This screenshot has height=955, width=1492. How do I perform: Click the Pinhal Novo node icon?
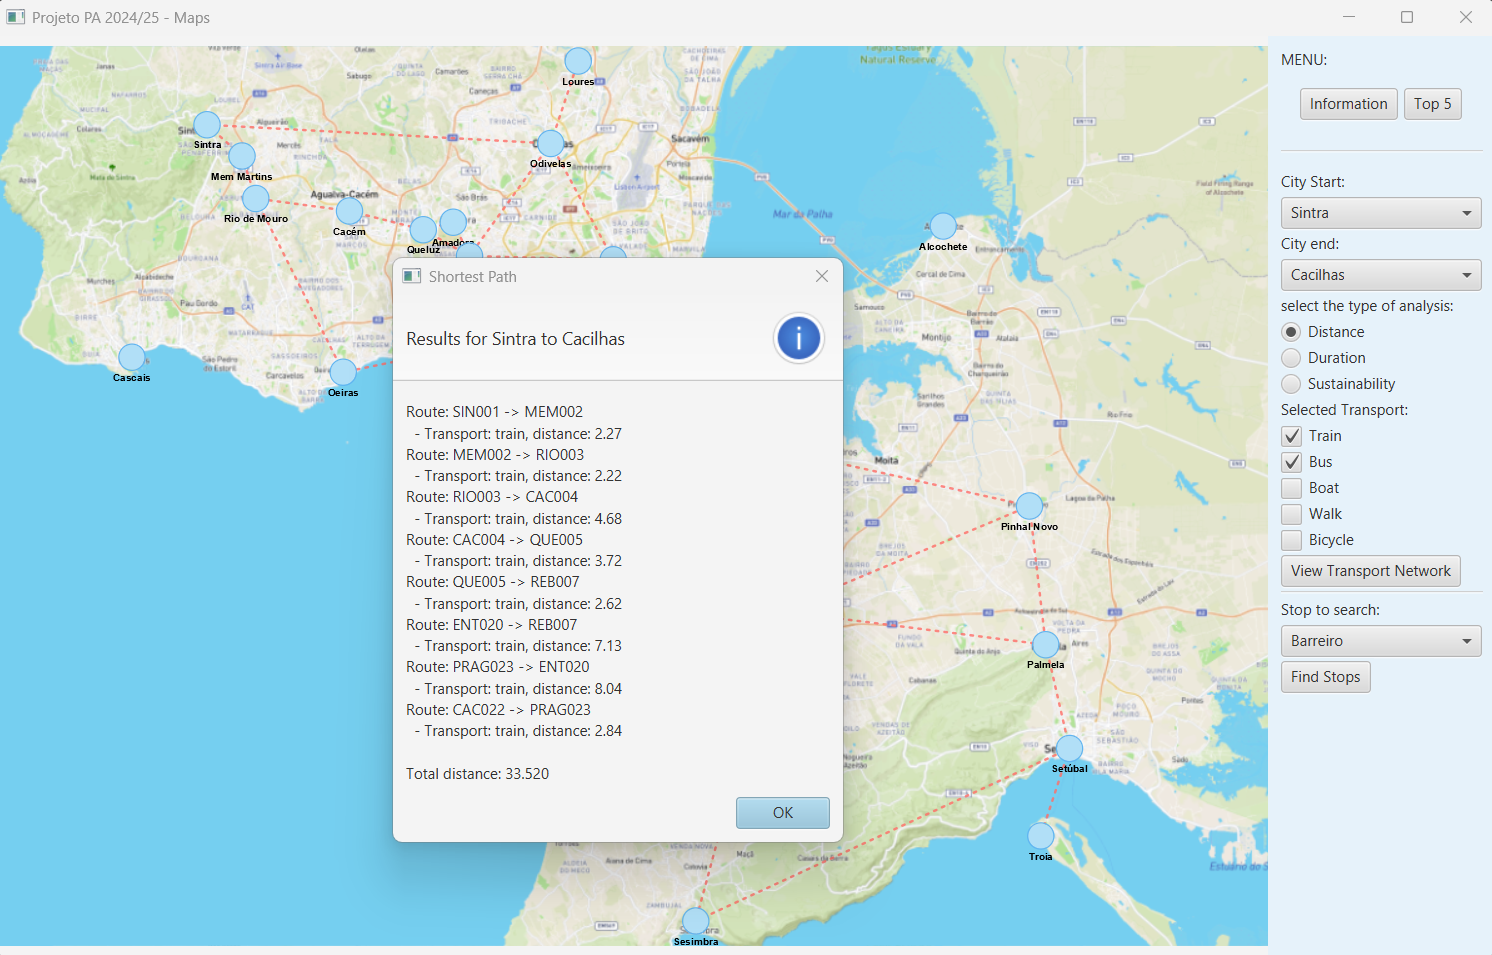coord(1029,505)
